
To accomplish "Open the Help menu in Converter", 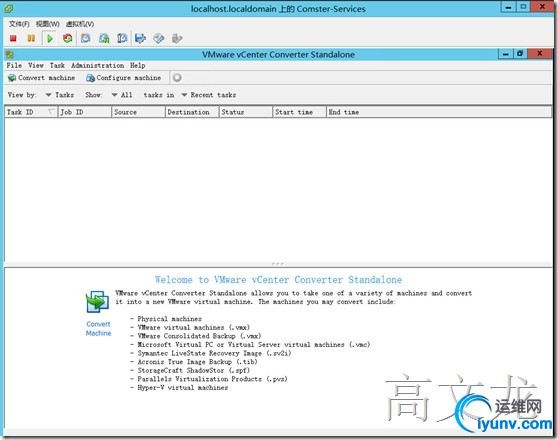I will [137, 65].
